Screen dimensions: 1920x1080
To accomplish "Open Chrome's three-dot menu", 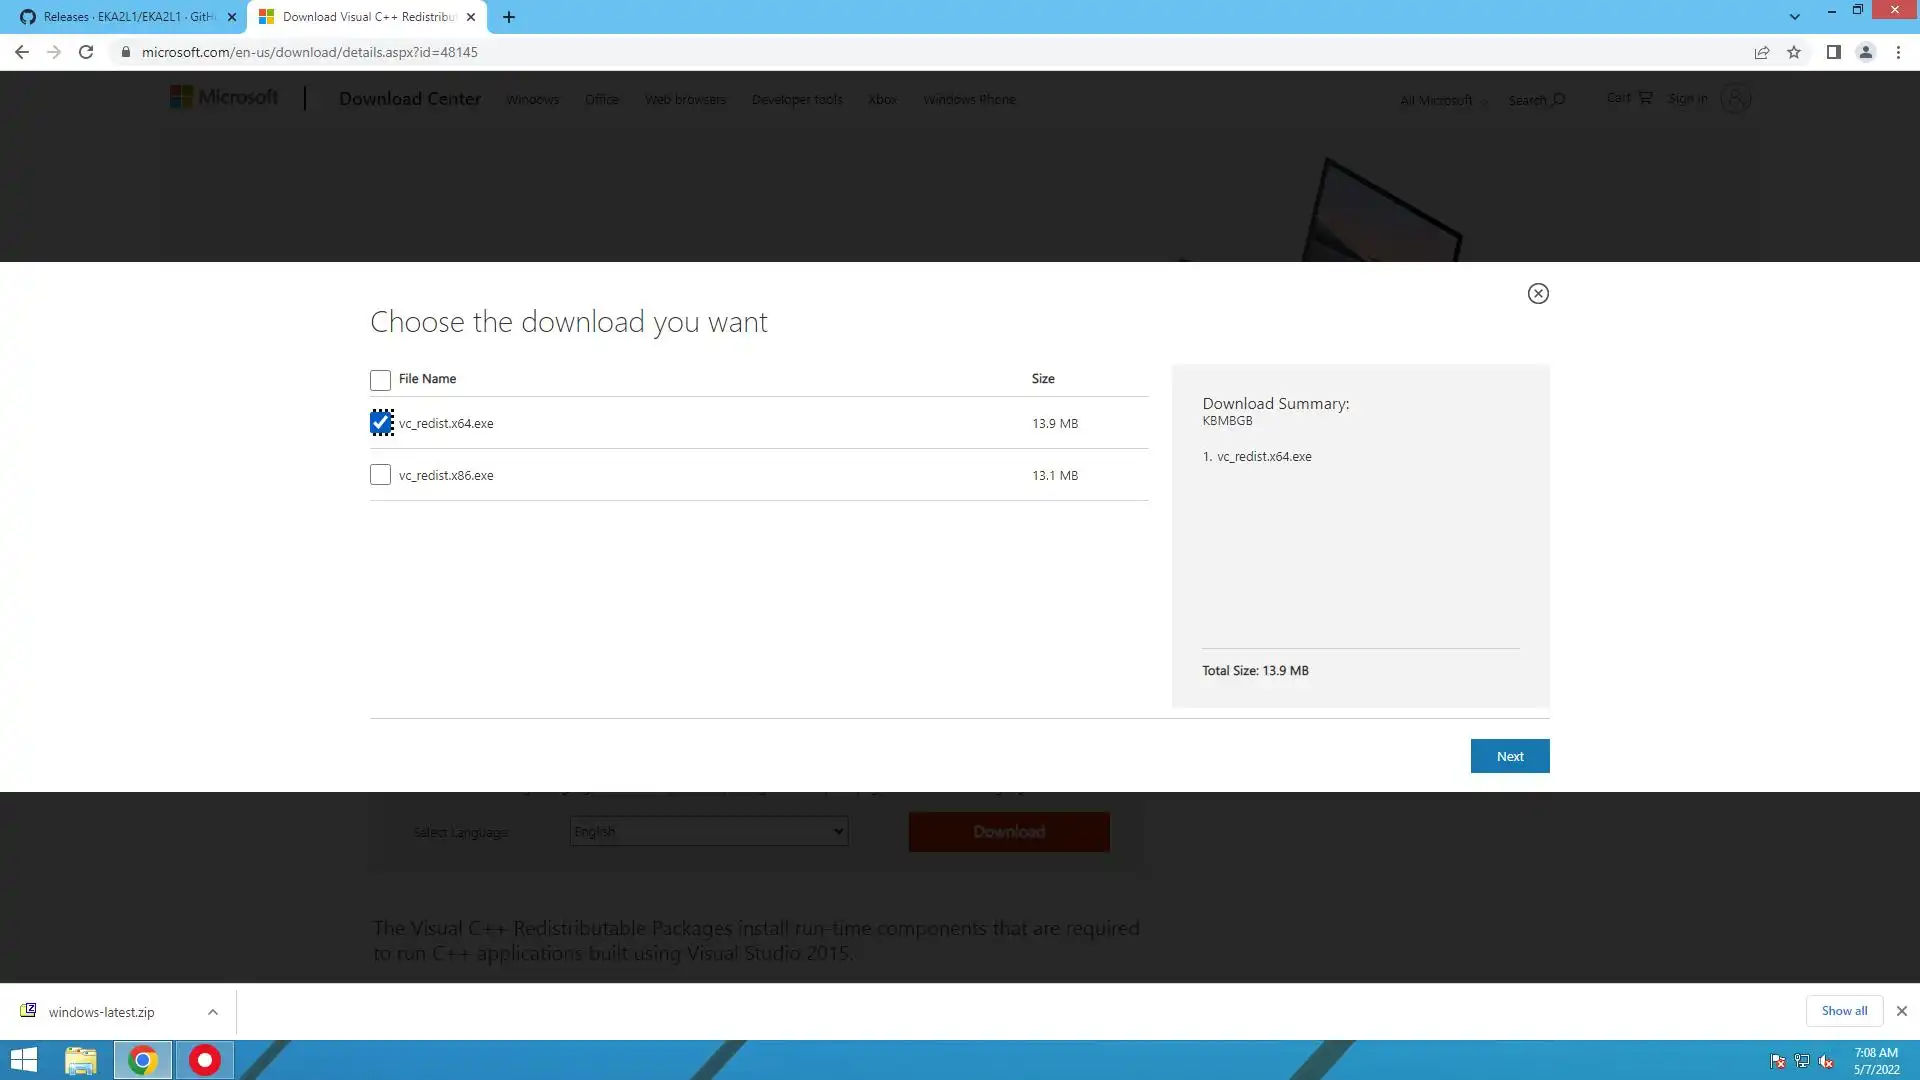I will [x=1898, y=52].
